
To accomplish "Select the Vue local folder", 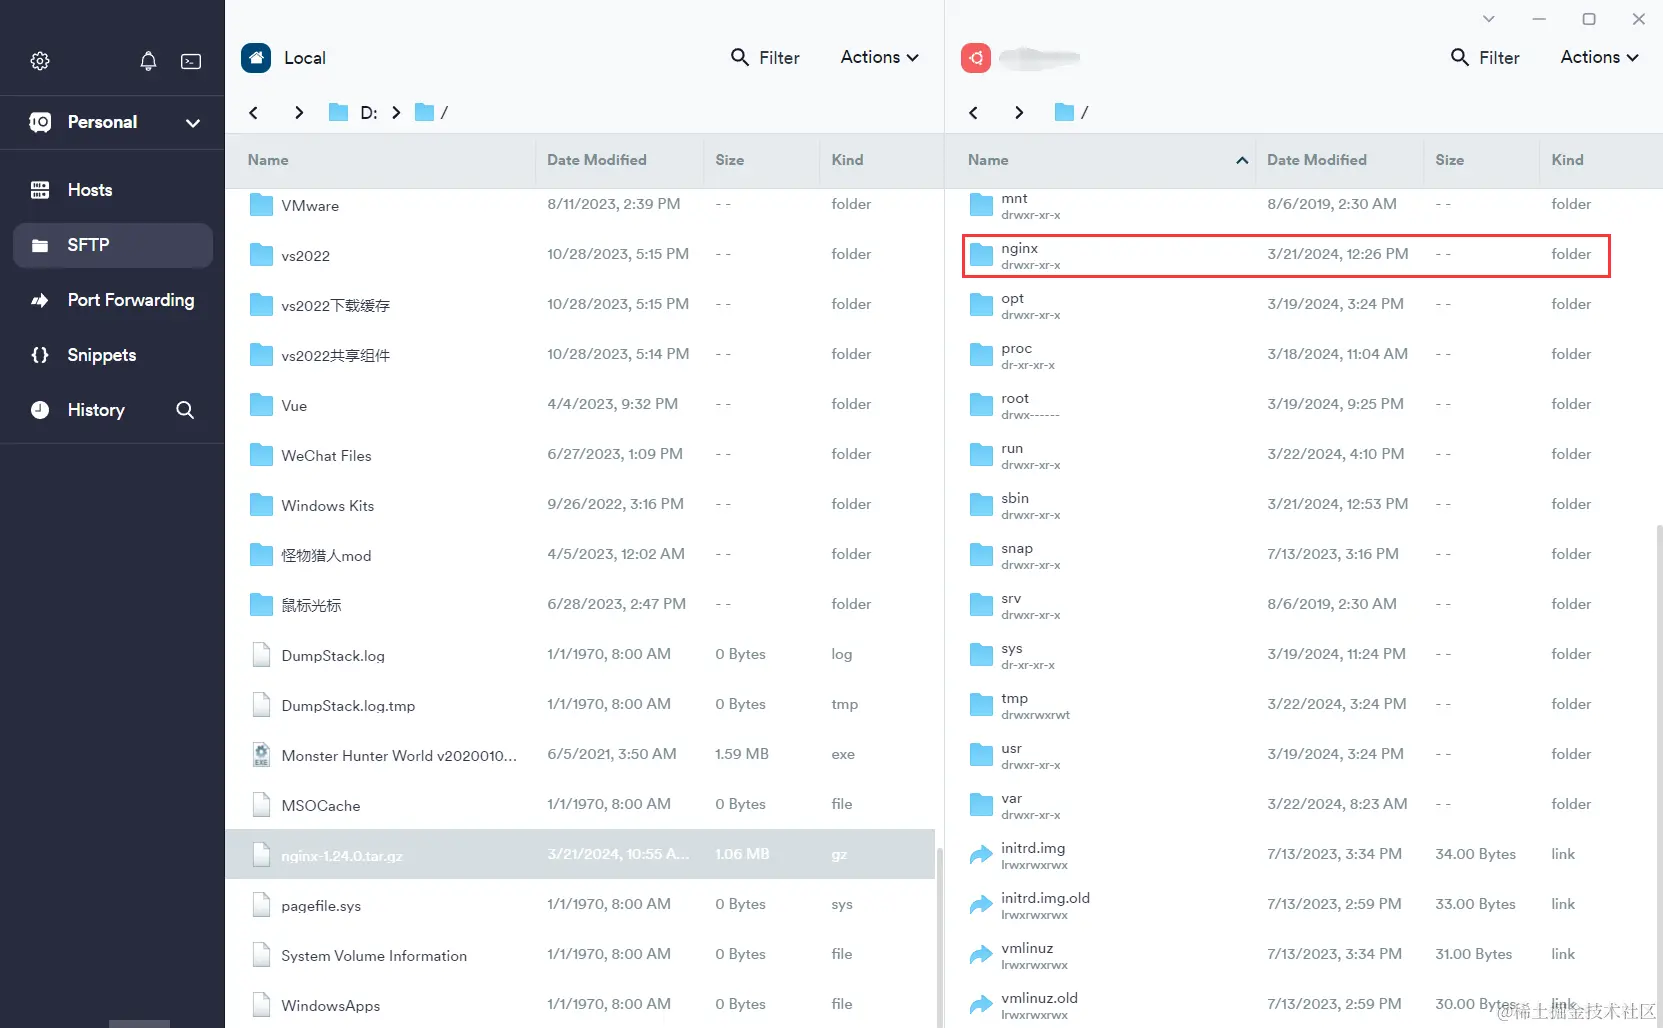I will (580, 405).
